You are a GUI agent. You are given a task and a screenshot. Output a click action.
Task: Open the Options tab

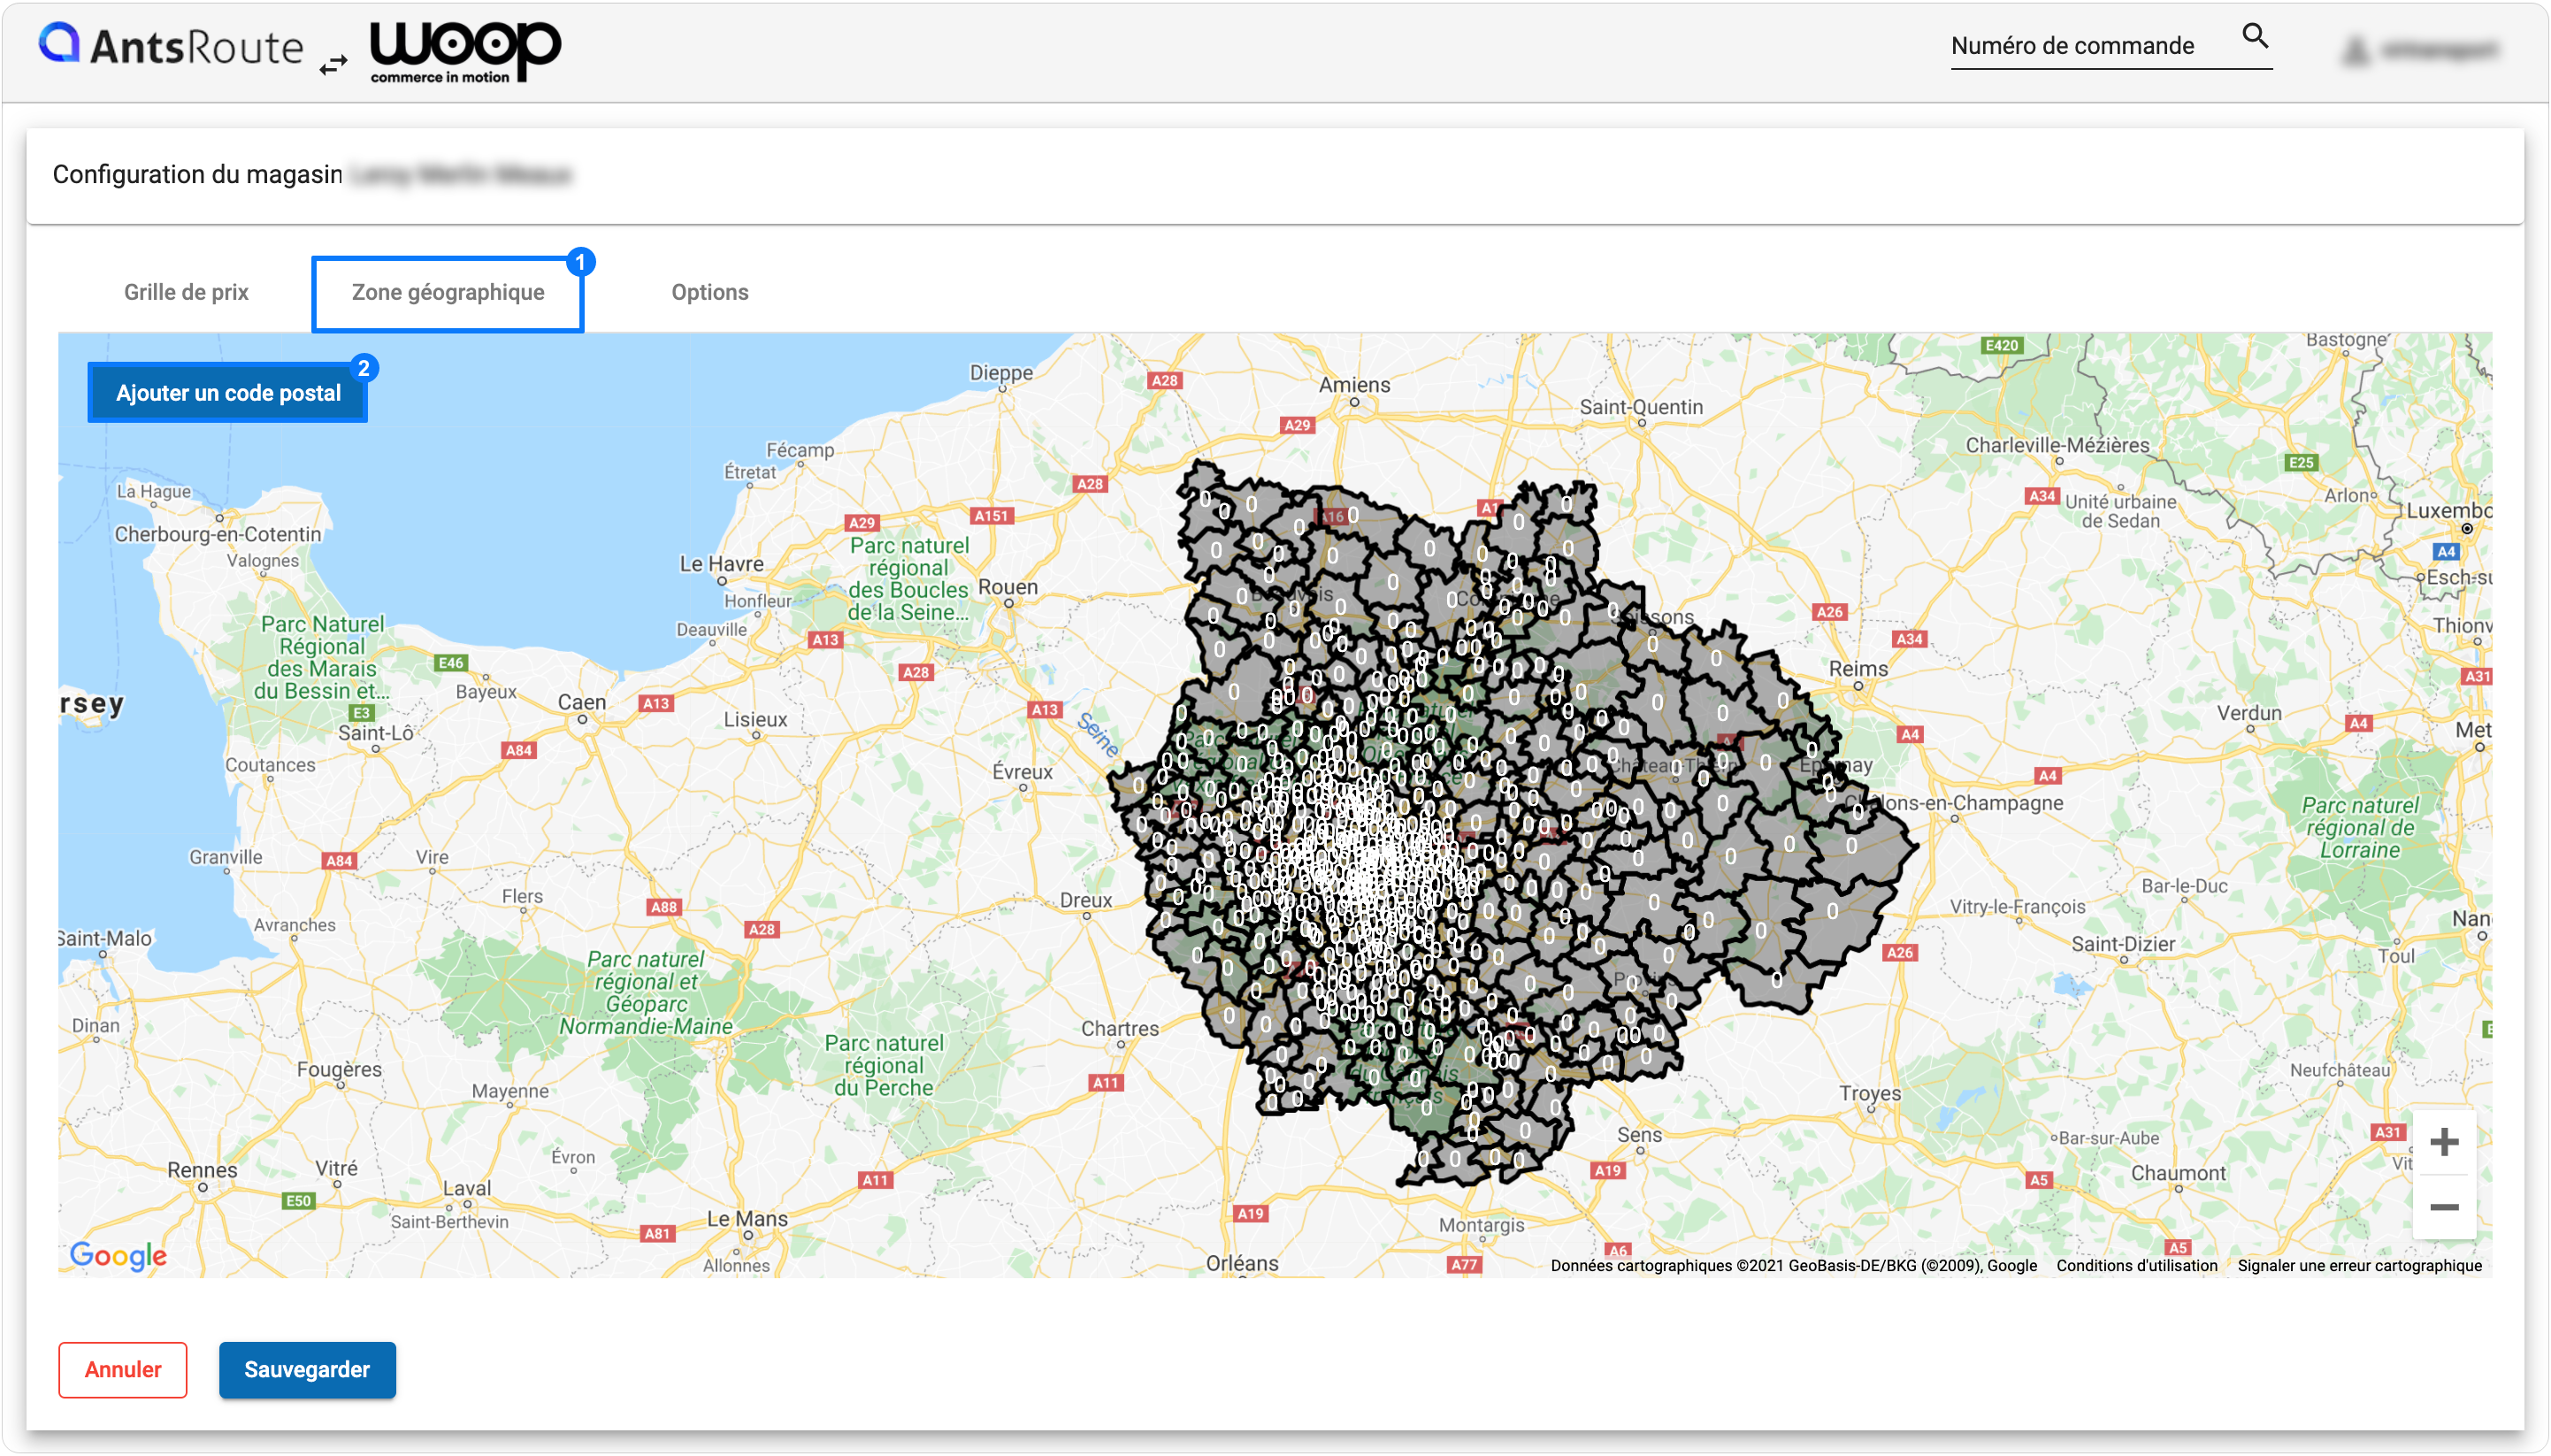710,292
